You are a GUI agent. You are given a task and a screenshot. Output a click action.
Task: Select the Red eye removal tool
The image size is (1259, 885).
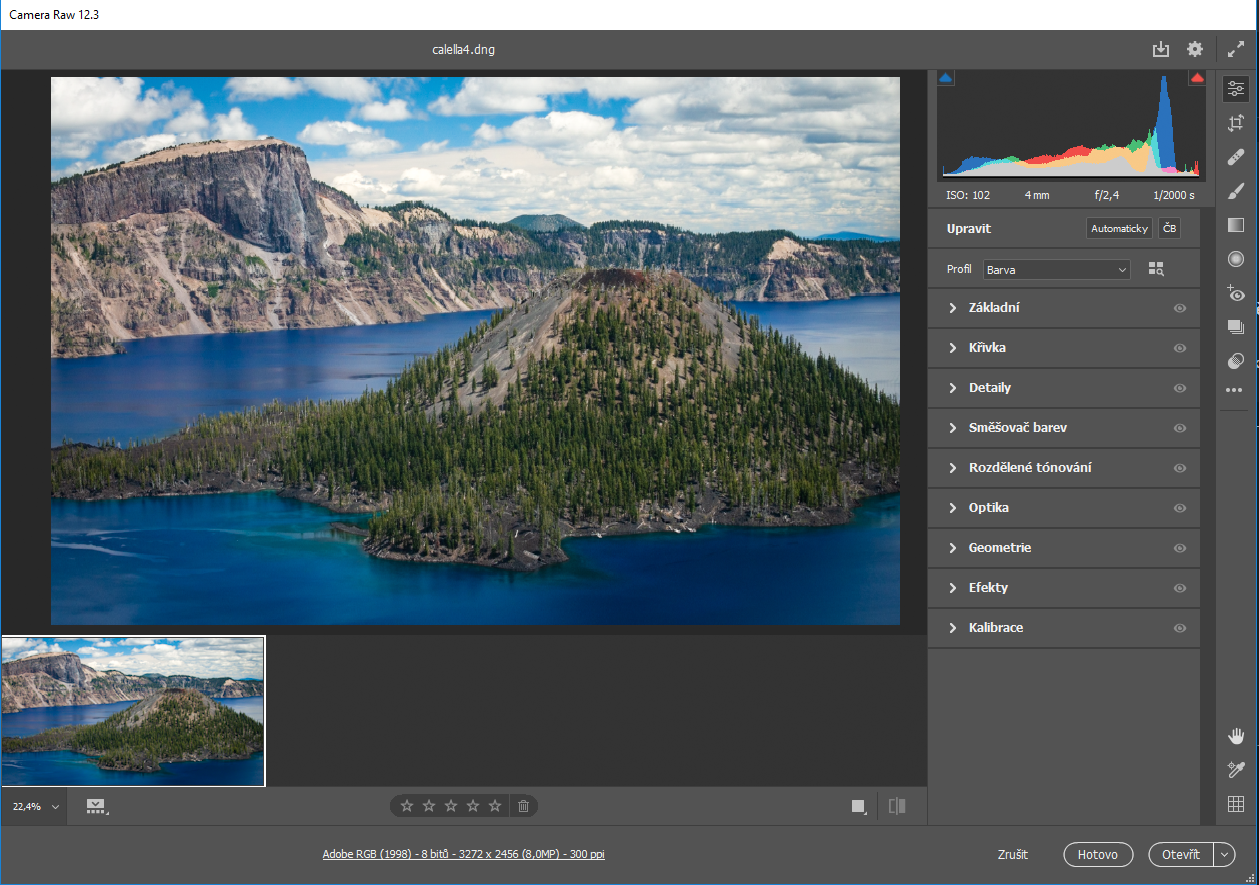1236,293
